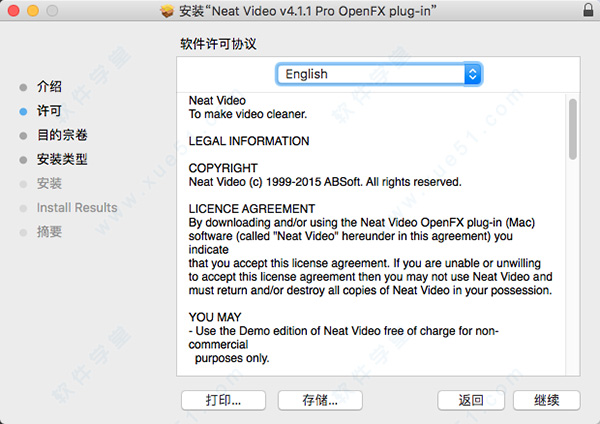Select the 摘要 summary step

click(x=49, y=232)
